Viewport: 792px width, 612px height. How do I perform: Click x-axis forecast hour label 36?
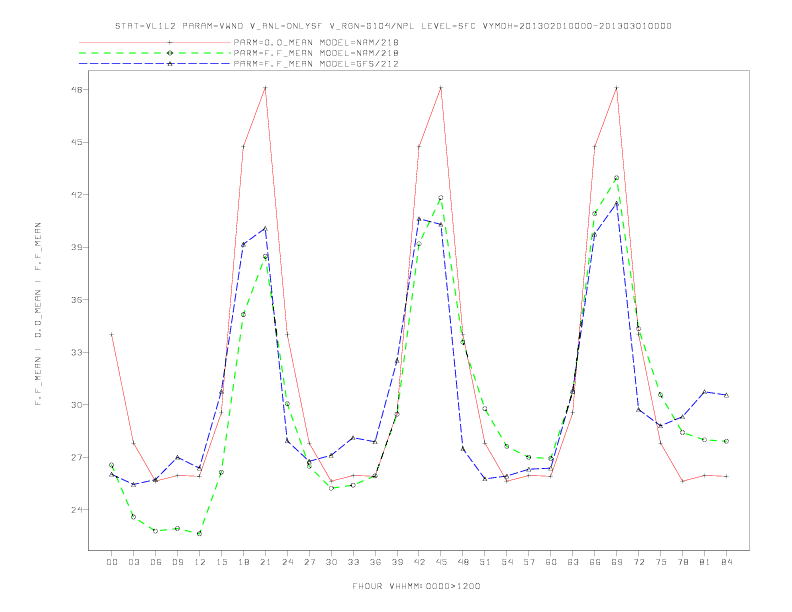tap(375, 562)
